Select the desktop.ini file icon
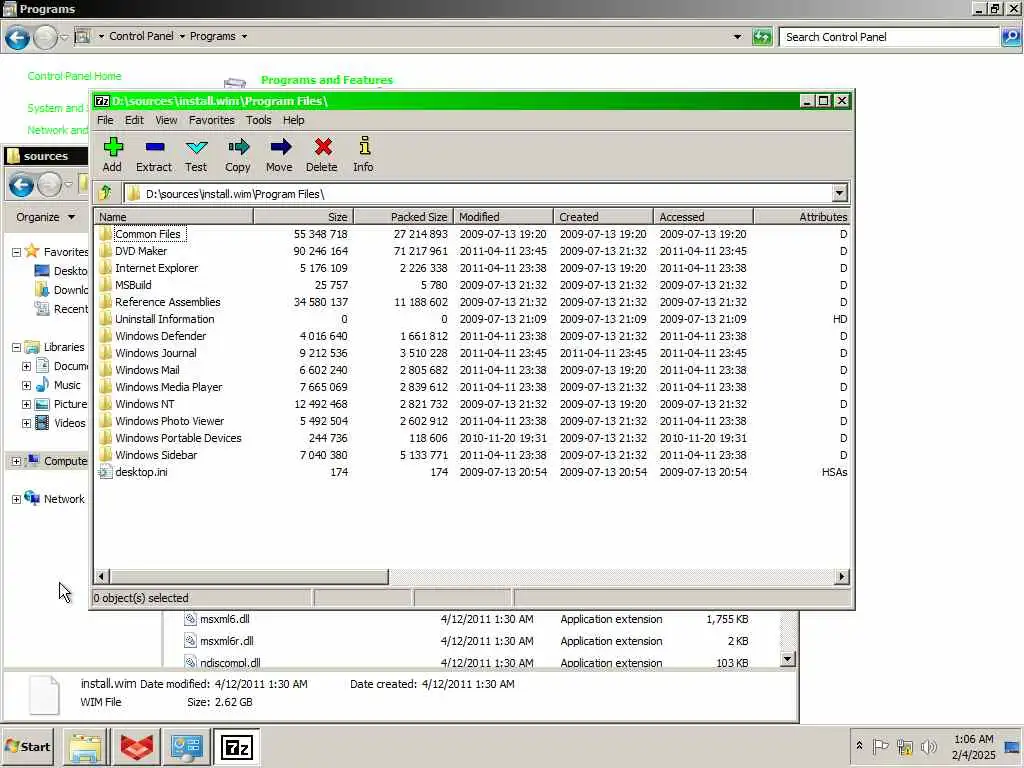This screenshot has width=1024, height=768. point(105,472)
